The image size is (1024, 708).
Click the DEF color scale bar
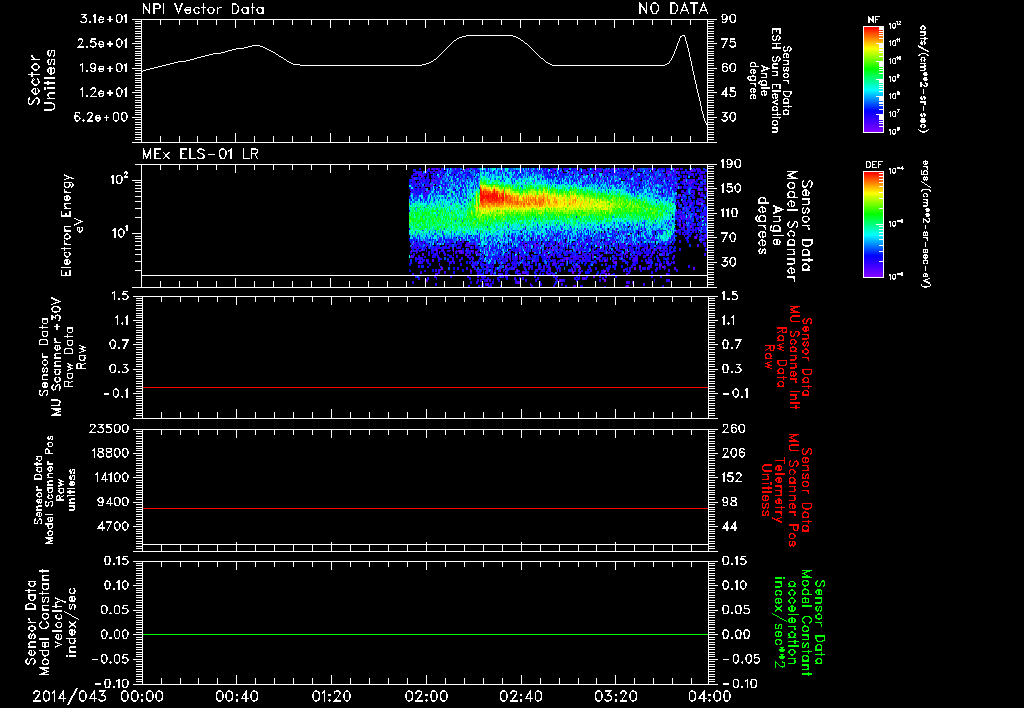point(873,225)
